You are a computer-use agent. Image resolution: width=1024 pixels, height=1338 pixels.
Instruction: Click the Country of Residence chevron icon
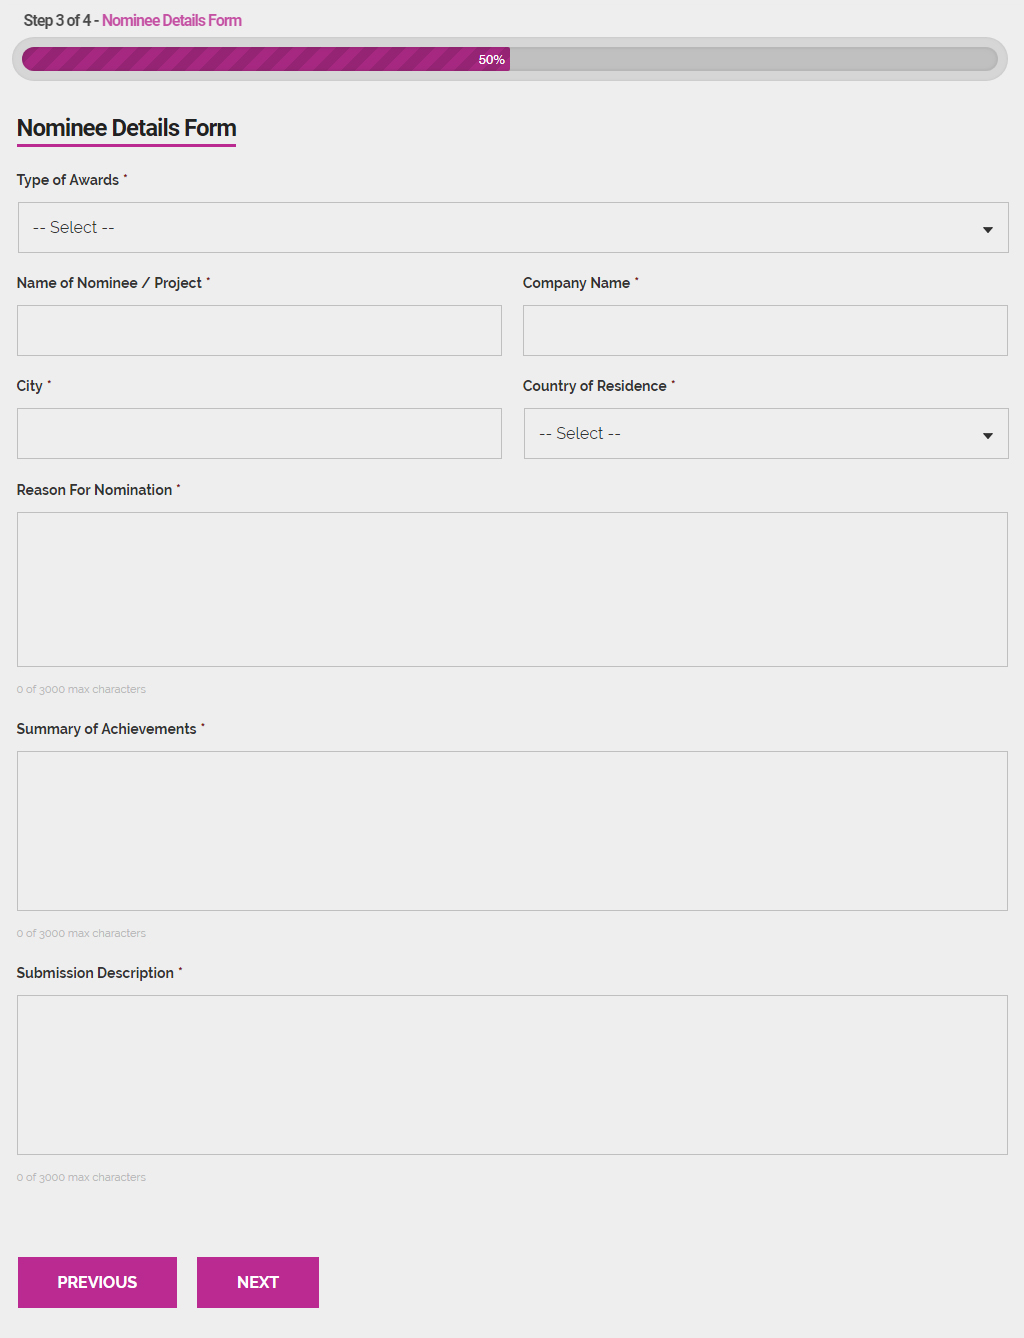(987, 434)
